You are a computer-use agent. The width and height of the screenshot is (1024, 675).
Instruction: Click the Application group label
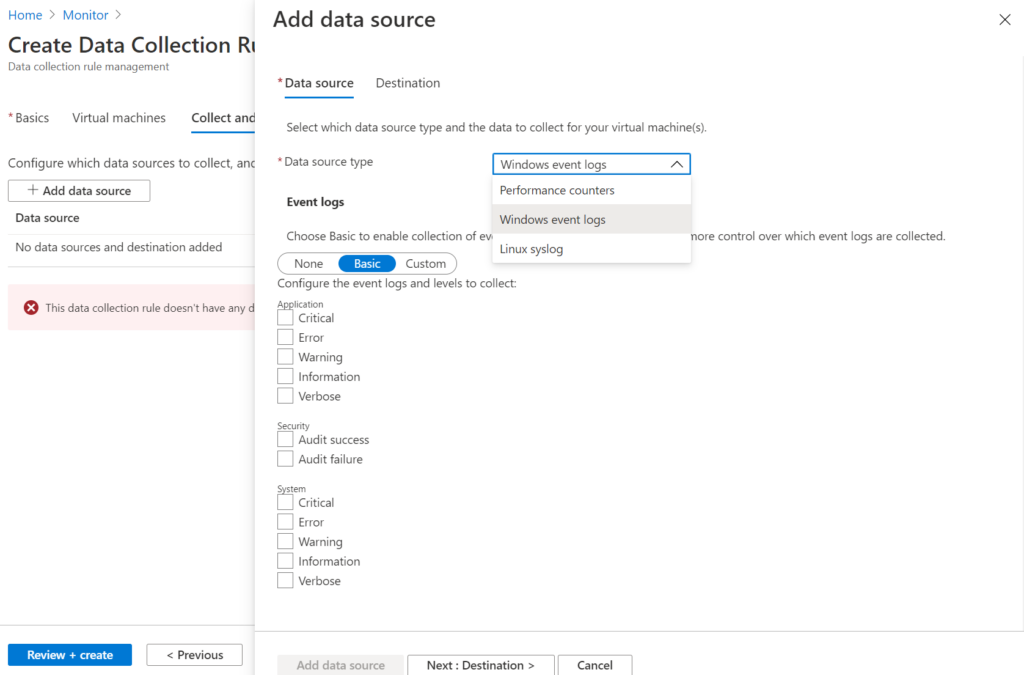(x=300, y=304)
